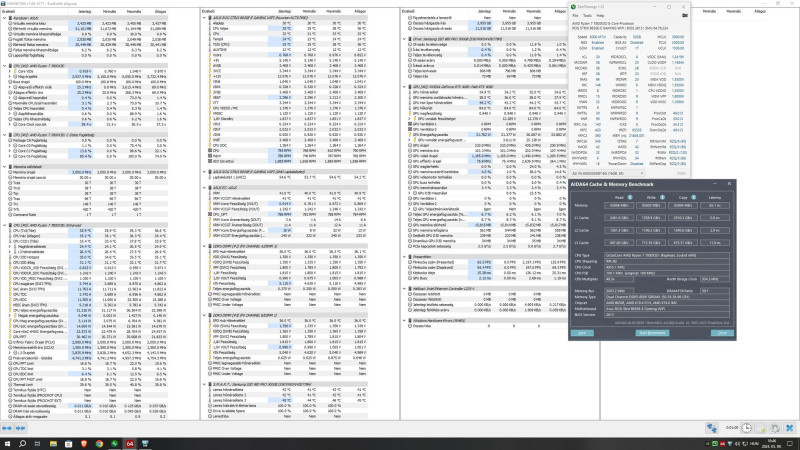Open the Tools menu in ZenTimings

click(x=587, y=16)
